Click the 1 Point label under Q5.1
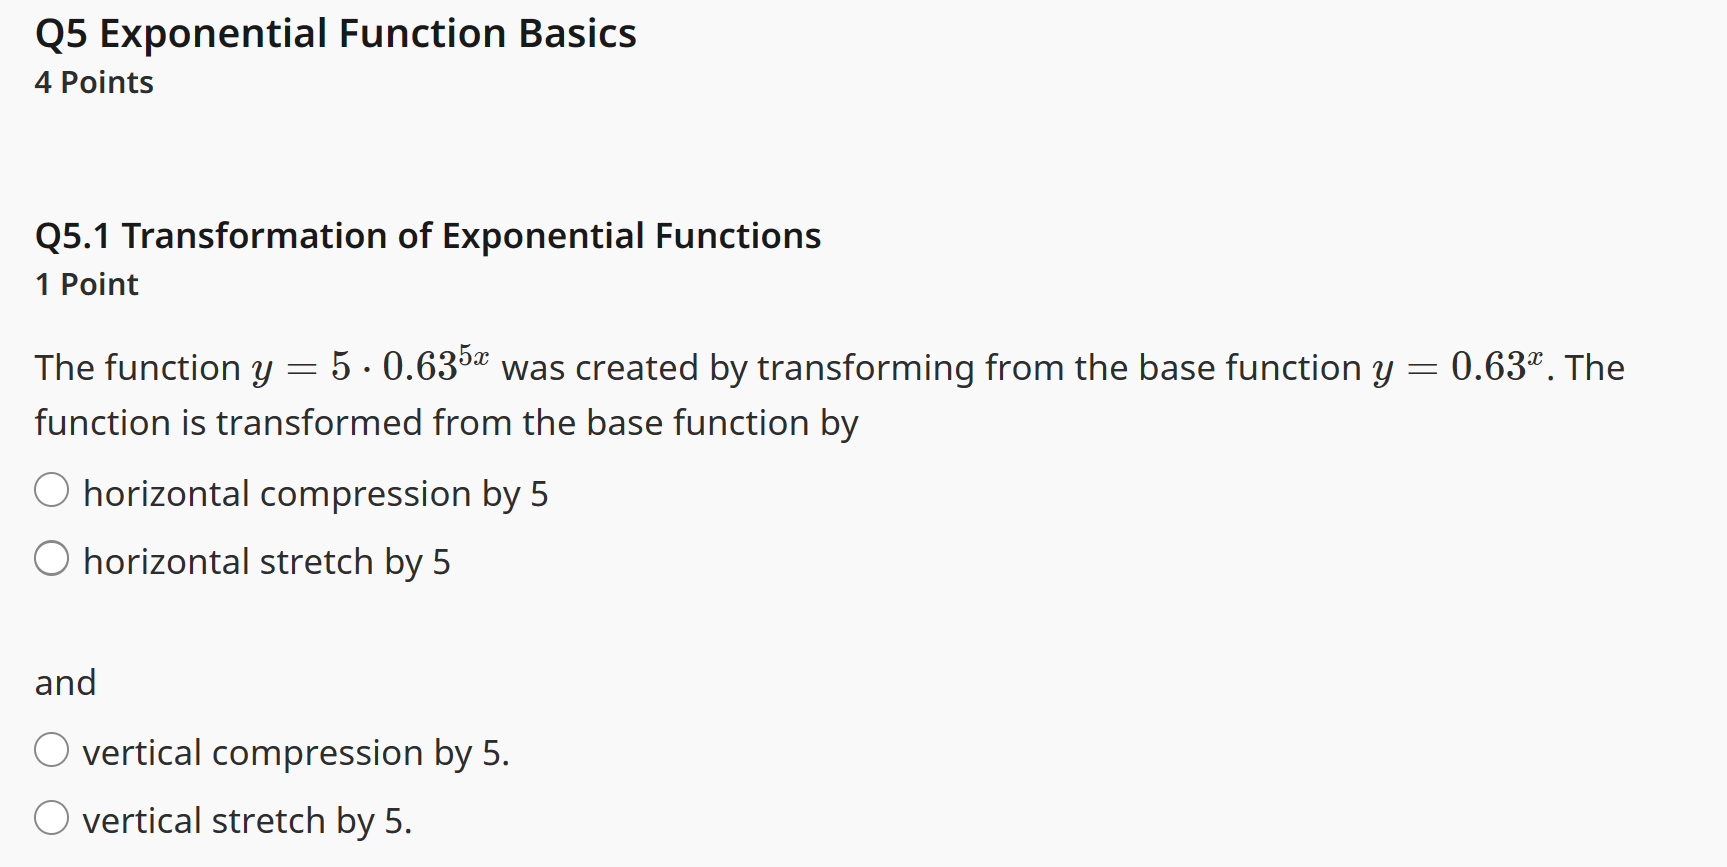This screenshot has height=867, width=1727. 86,284
